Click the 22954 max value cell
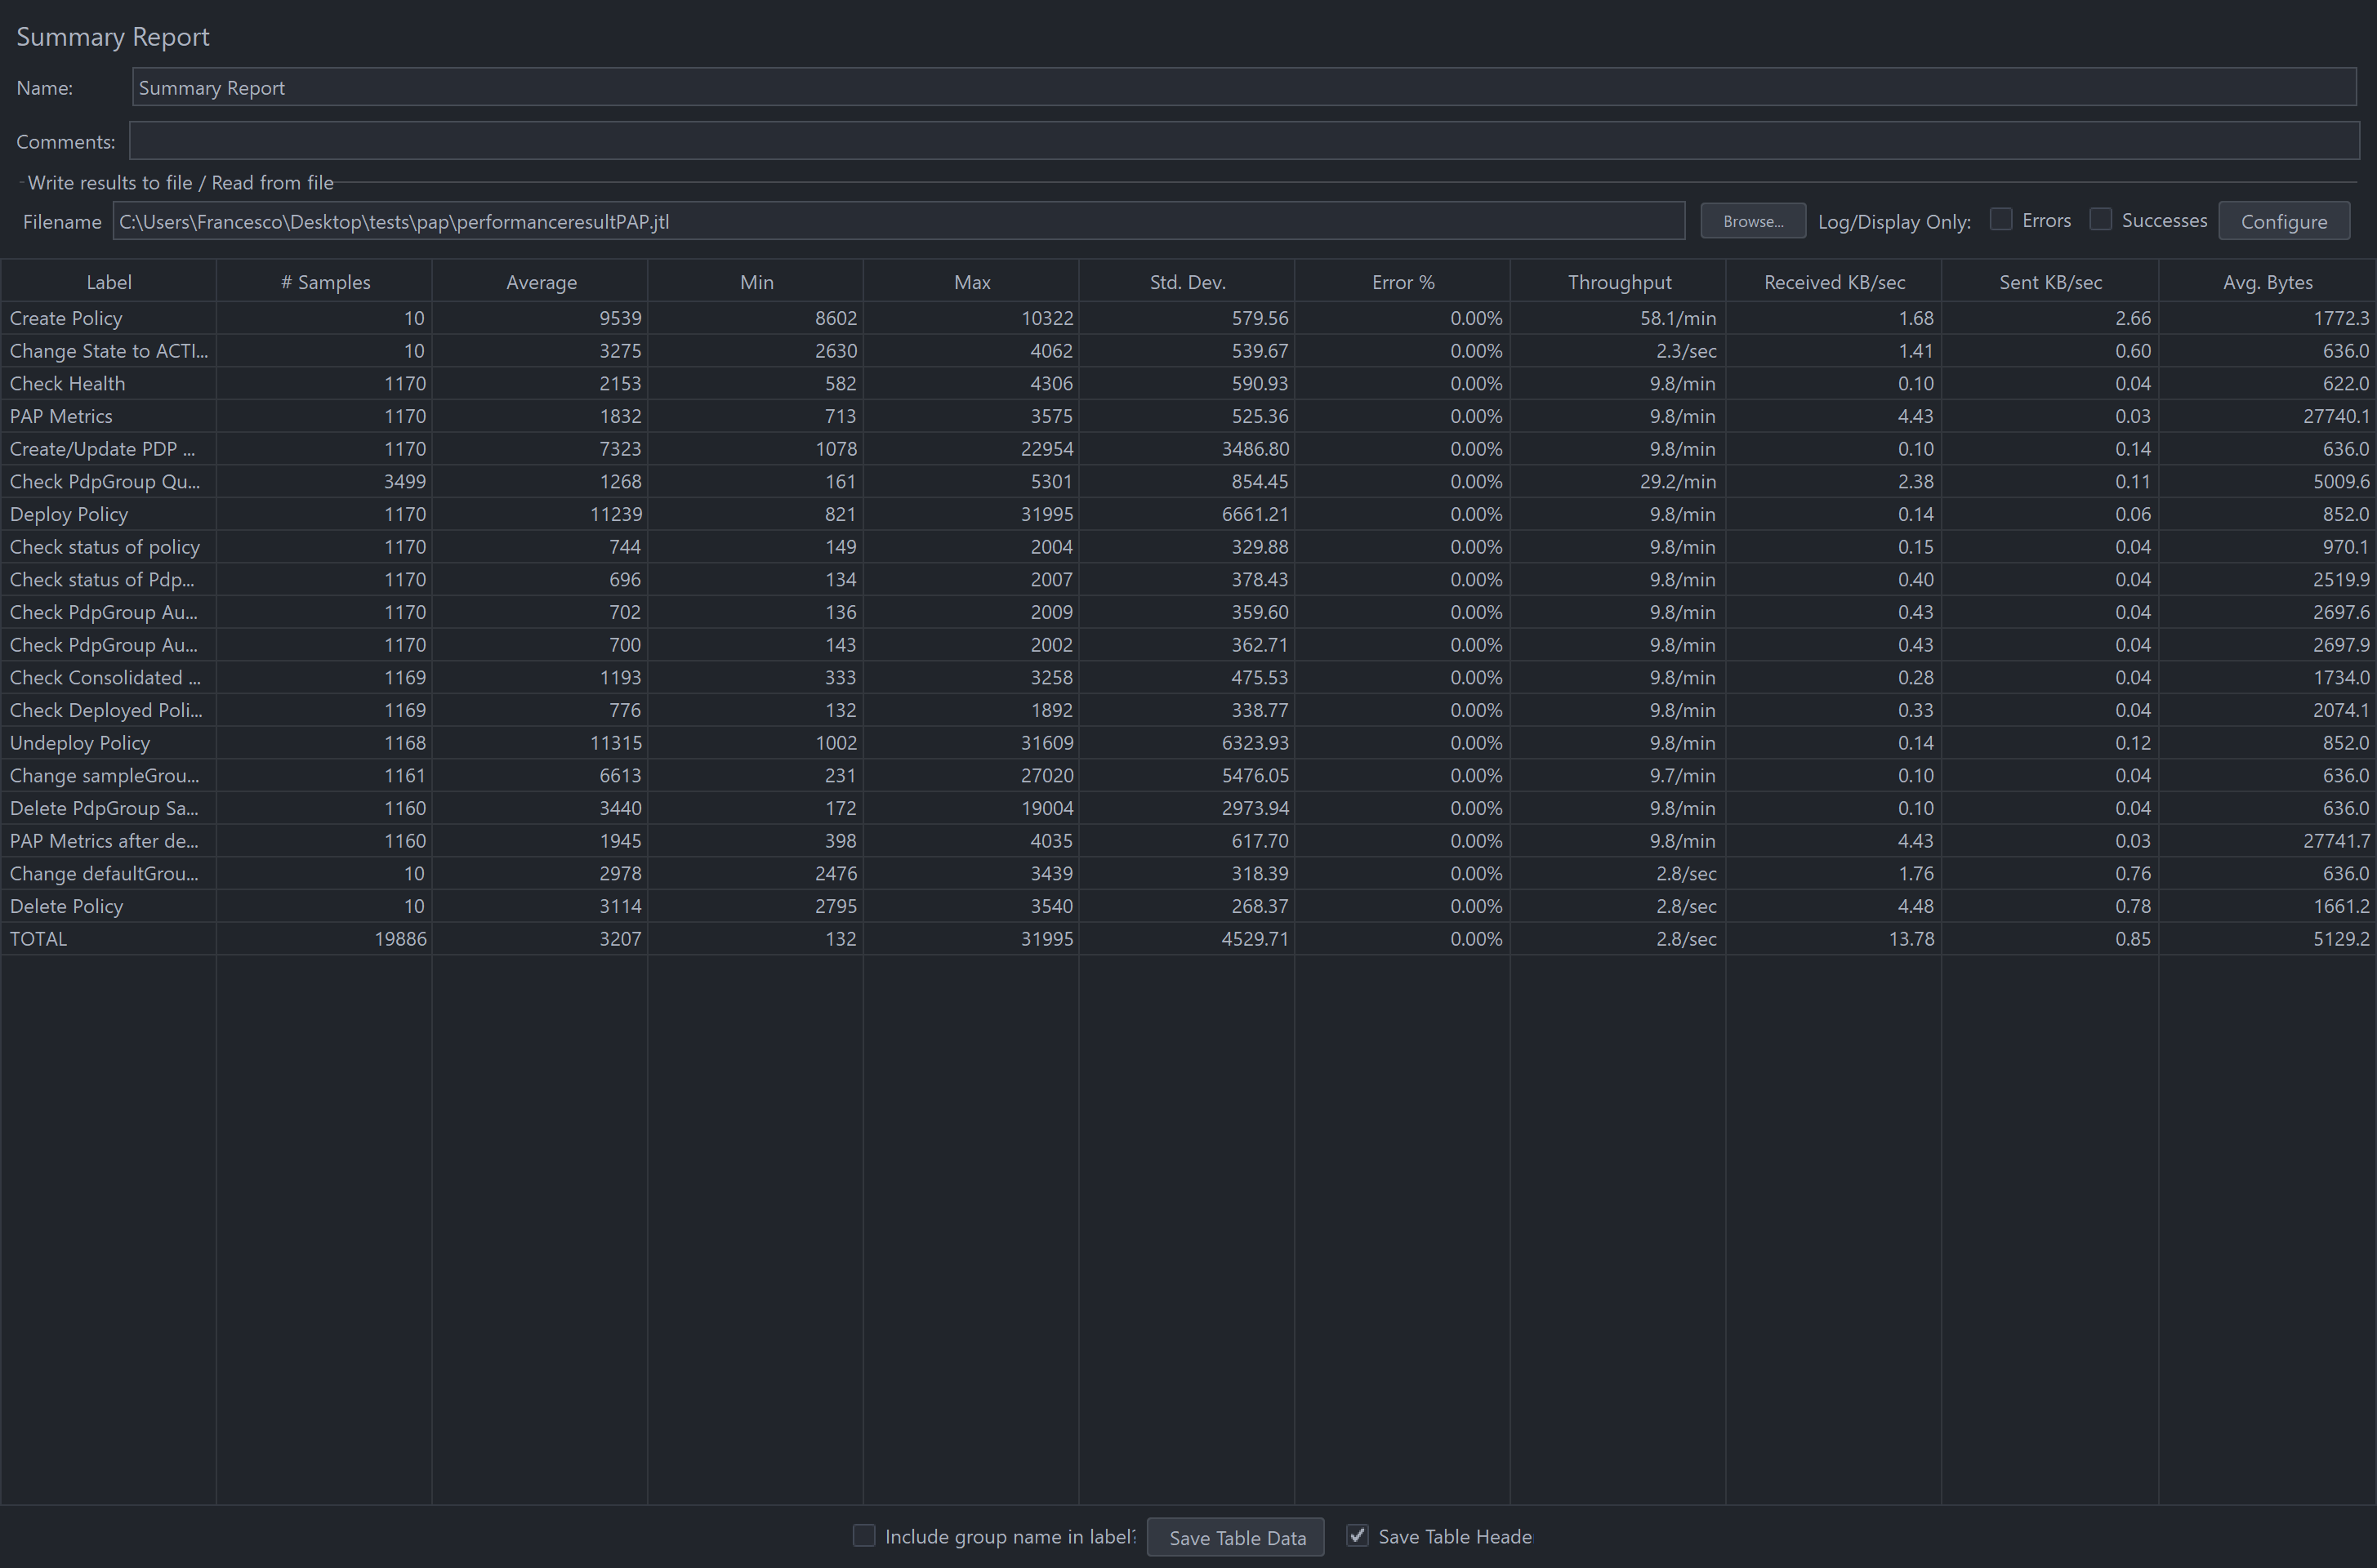The width and height of the screenshot is (2377, 1568). [x=972, y=449]
